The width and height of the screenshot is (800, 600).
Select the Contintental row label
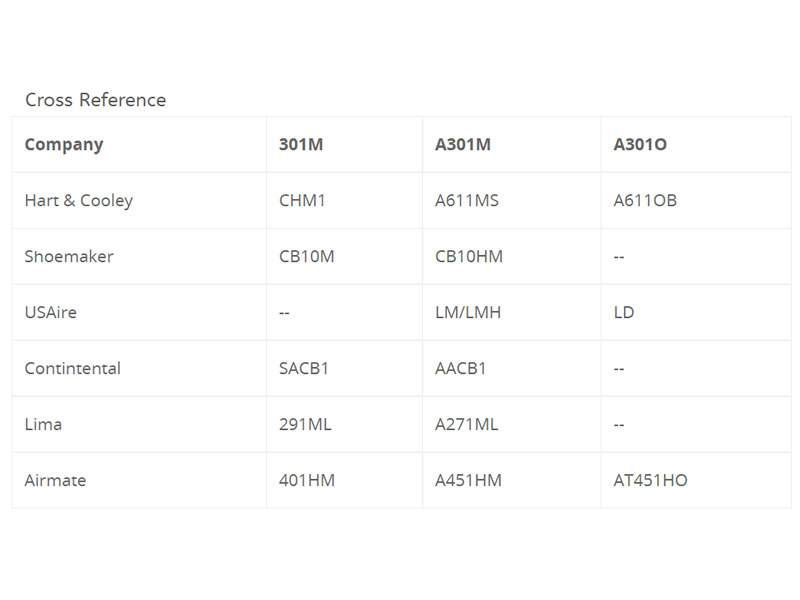click(73, 368)
